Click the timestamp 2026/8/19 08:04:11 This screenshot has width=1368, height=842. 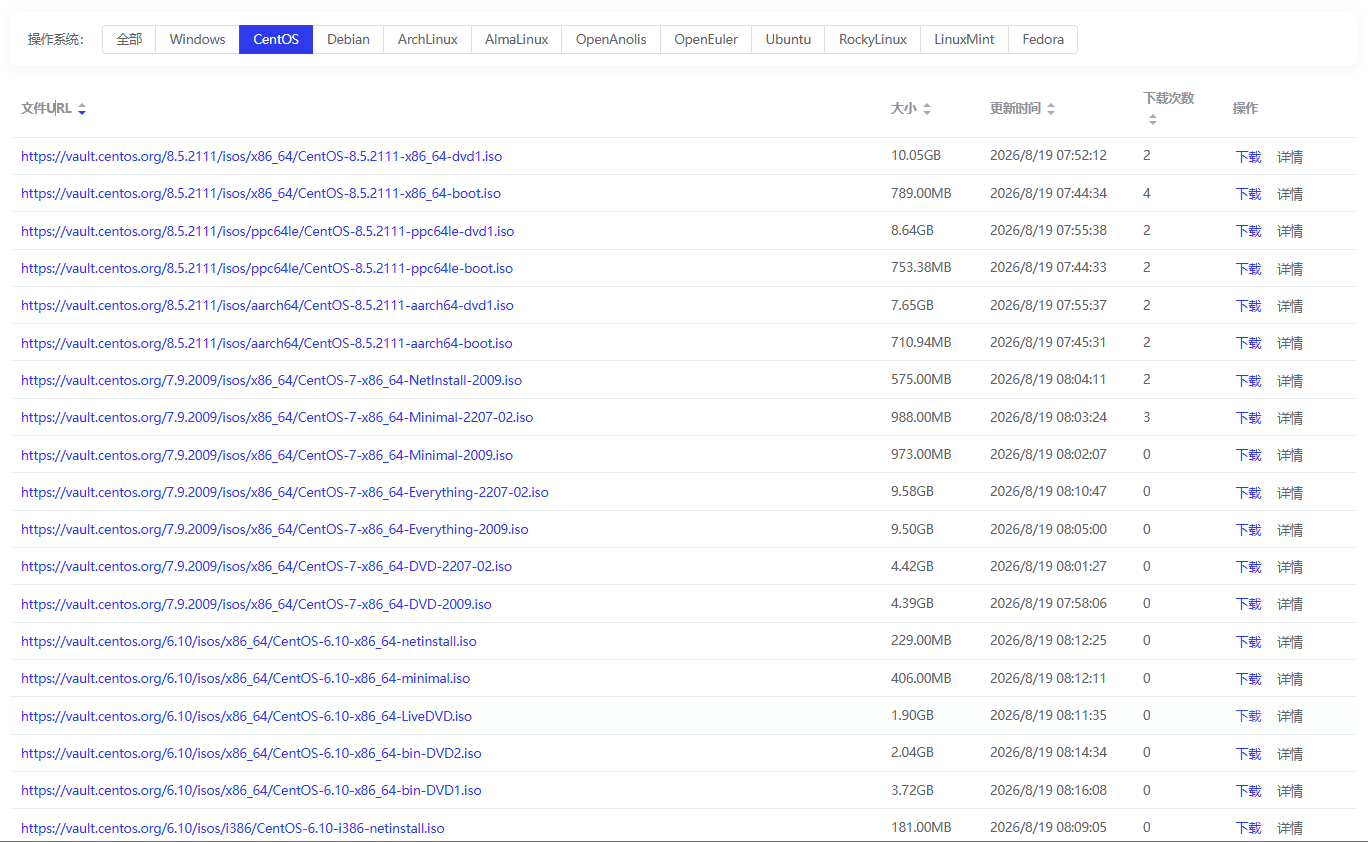pos(1048,380)
